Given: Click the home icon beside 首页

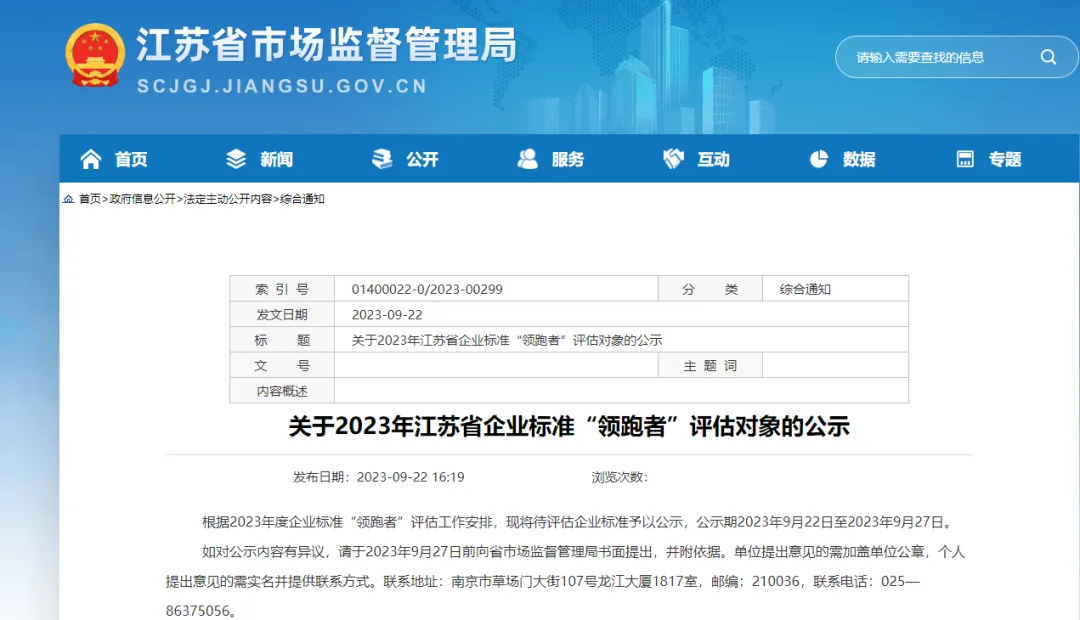Looking at the screenshot, I should click(x=91, y=159).
